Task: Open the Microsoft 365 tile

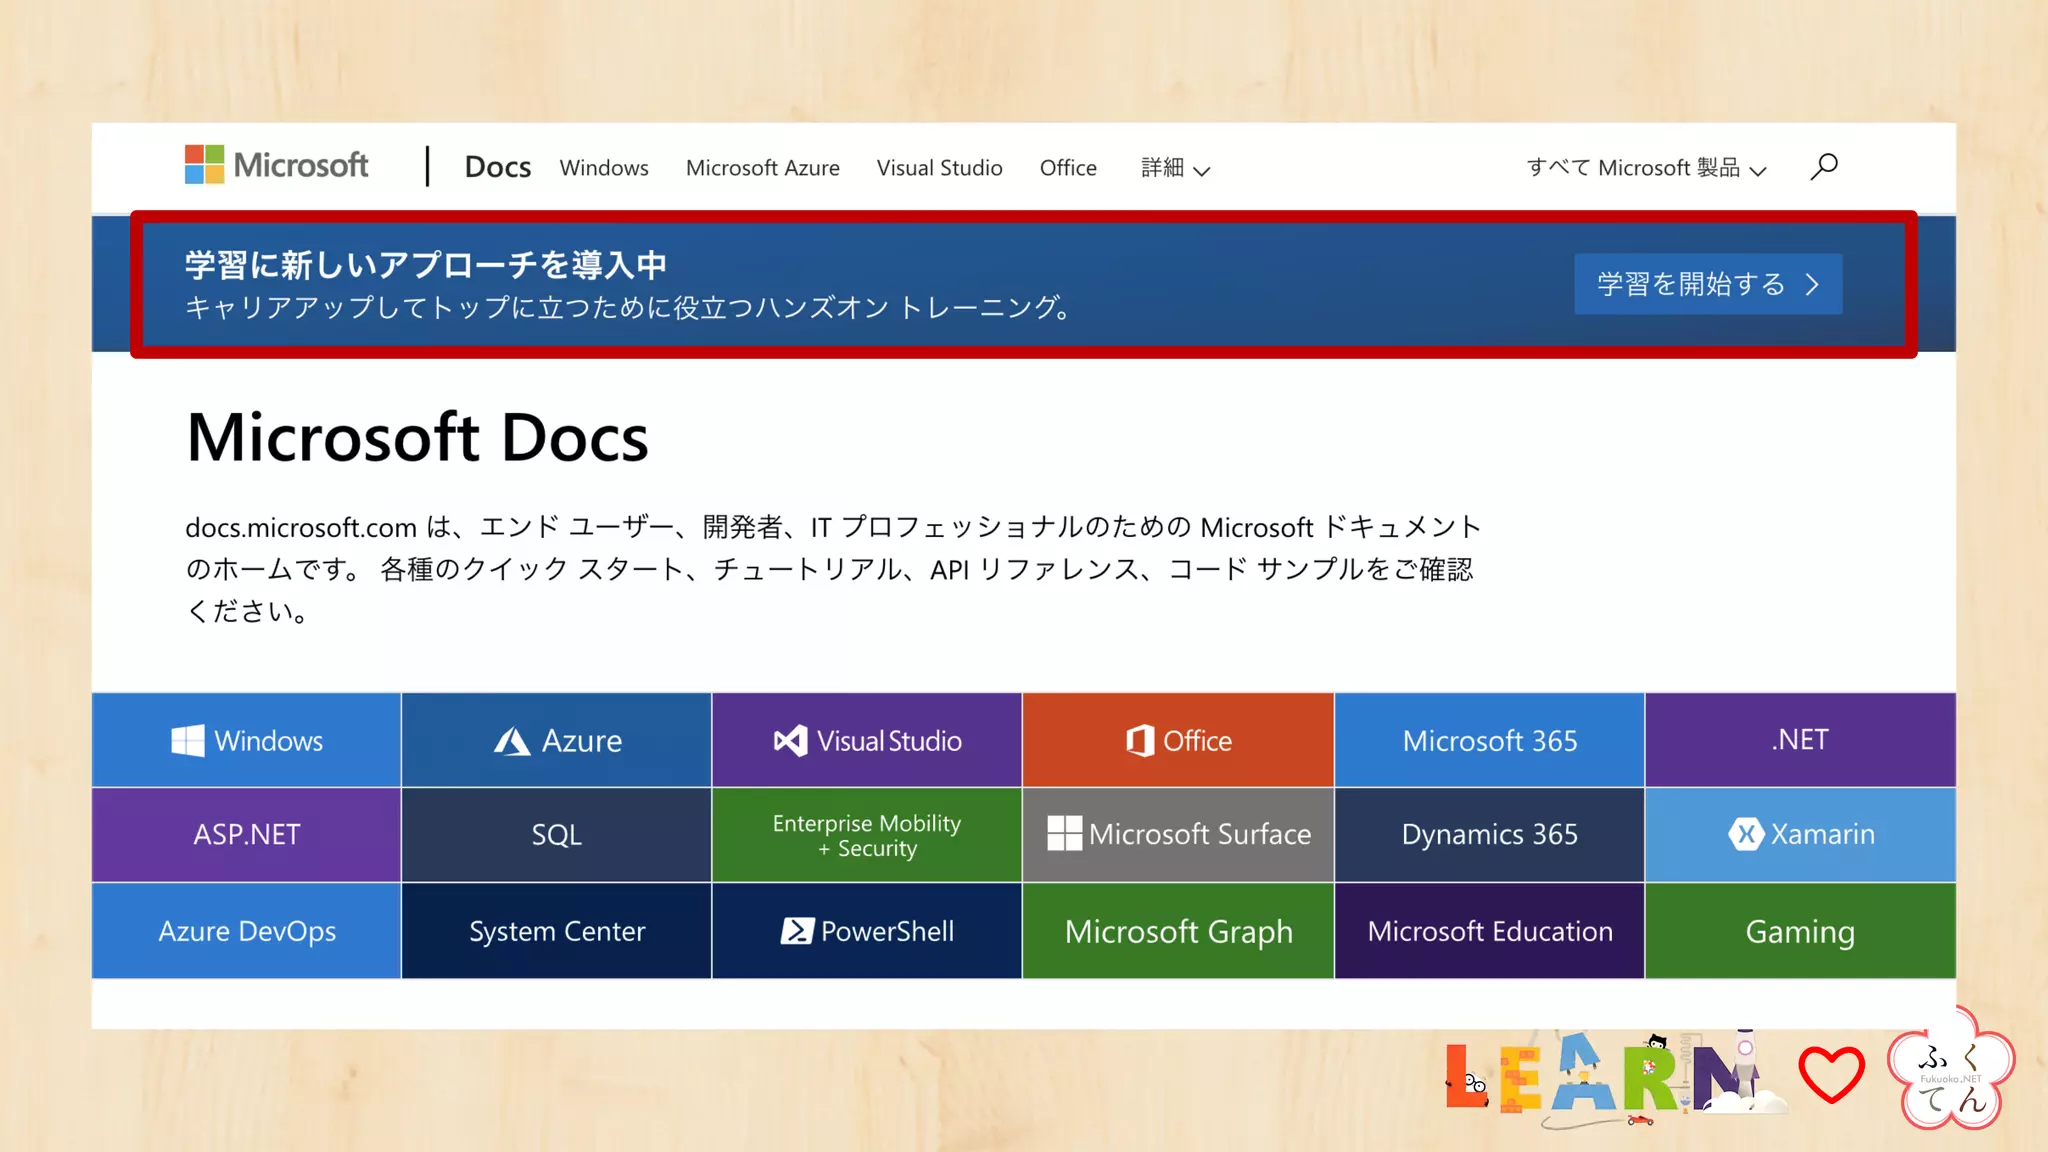Action: click(1489, 740)
